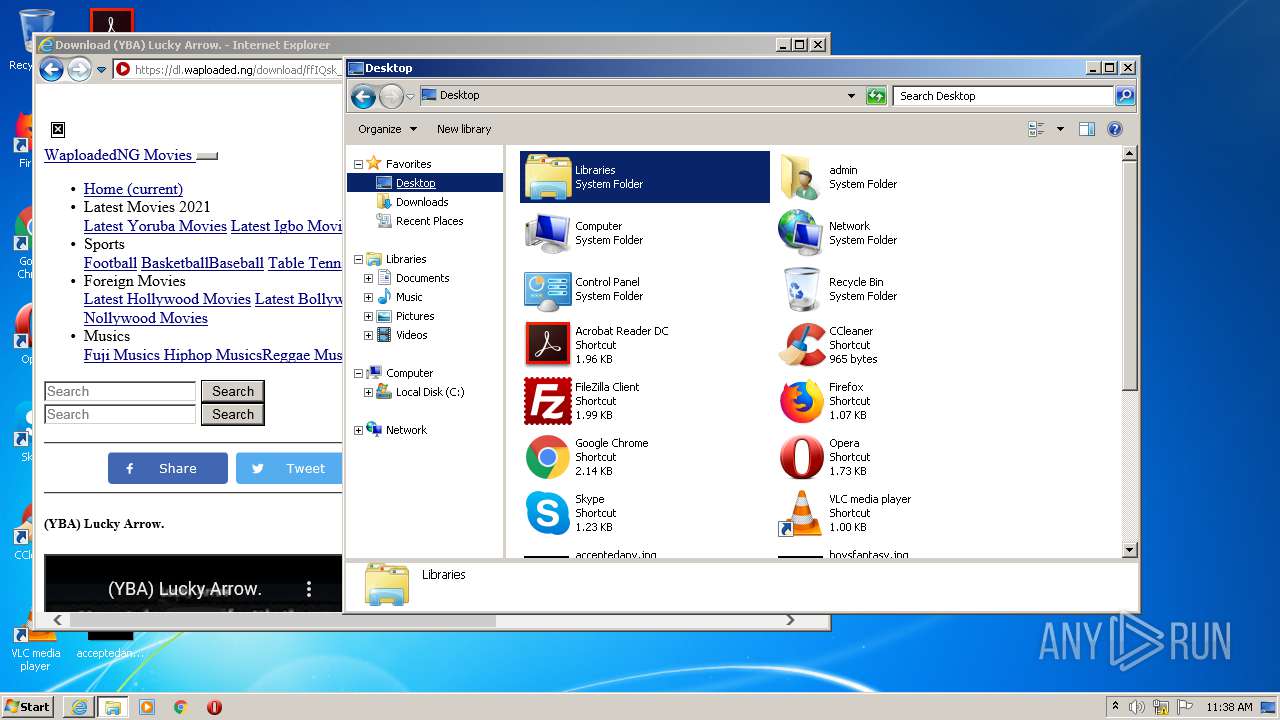The height and width of the screenshot is (720, 1280).
Task: Open the Acrobat Reader DC shortcut icon
Action: (x=547, y=345)
